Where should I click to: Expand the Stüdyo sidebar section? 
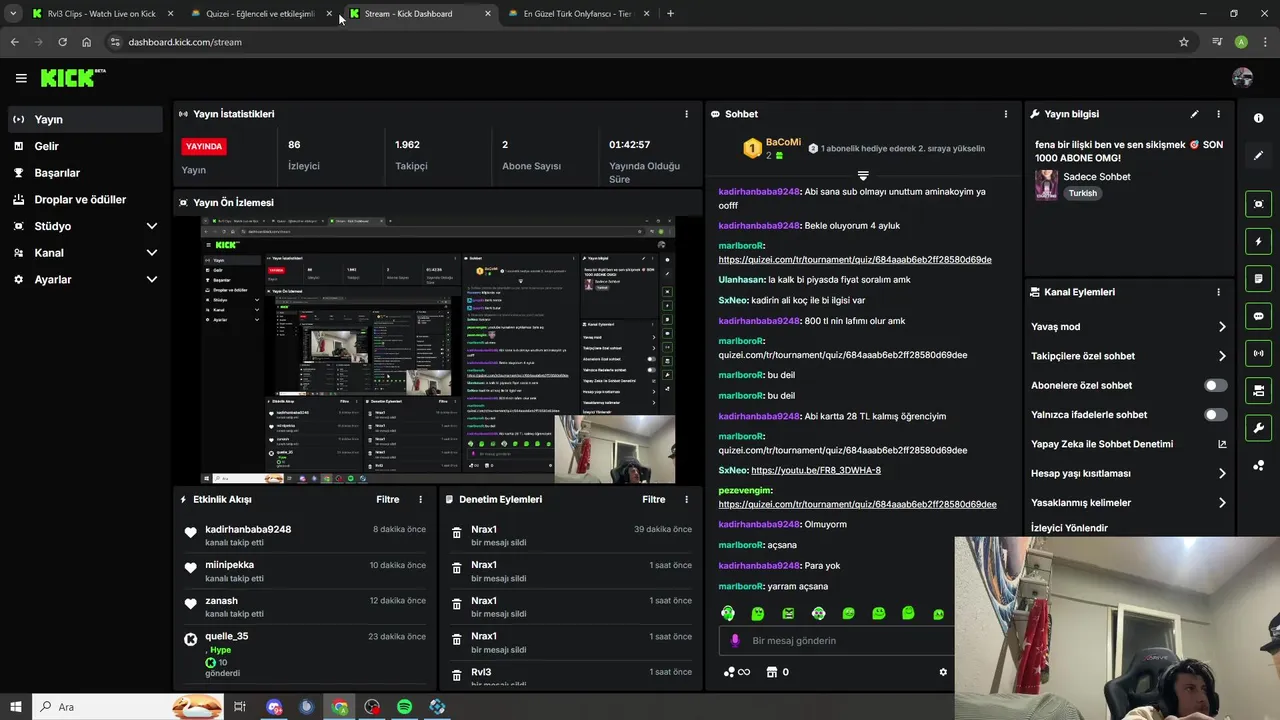[152, 226]
